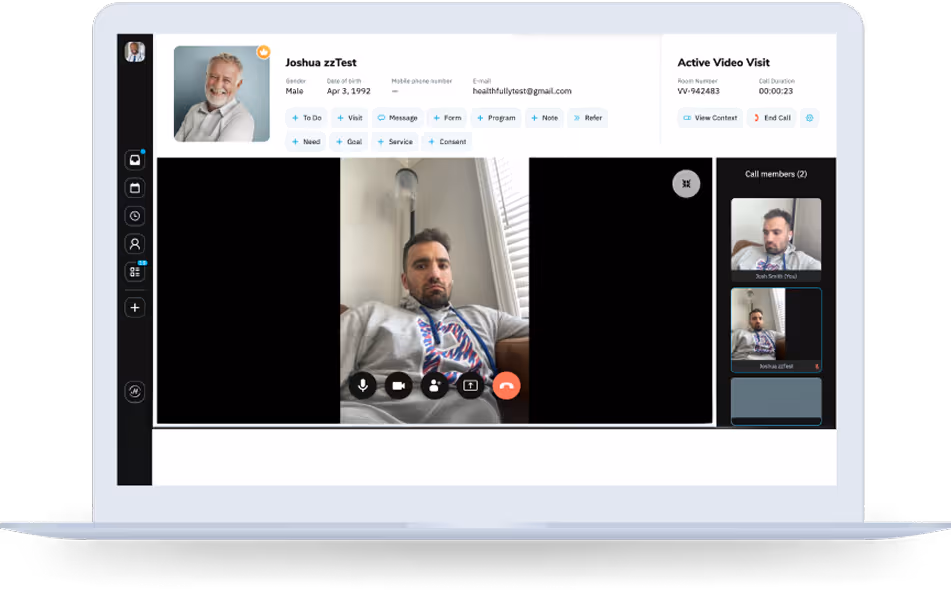Mute the microphone
This screenshot has height=590, width=951.
pos(362,385)
